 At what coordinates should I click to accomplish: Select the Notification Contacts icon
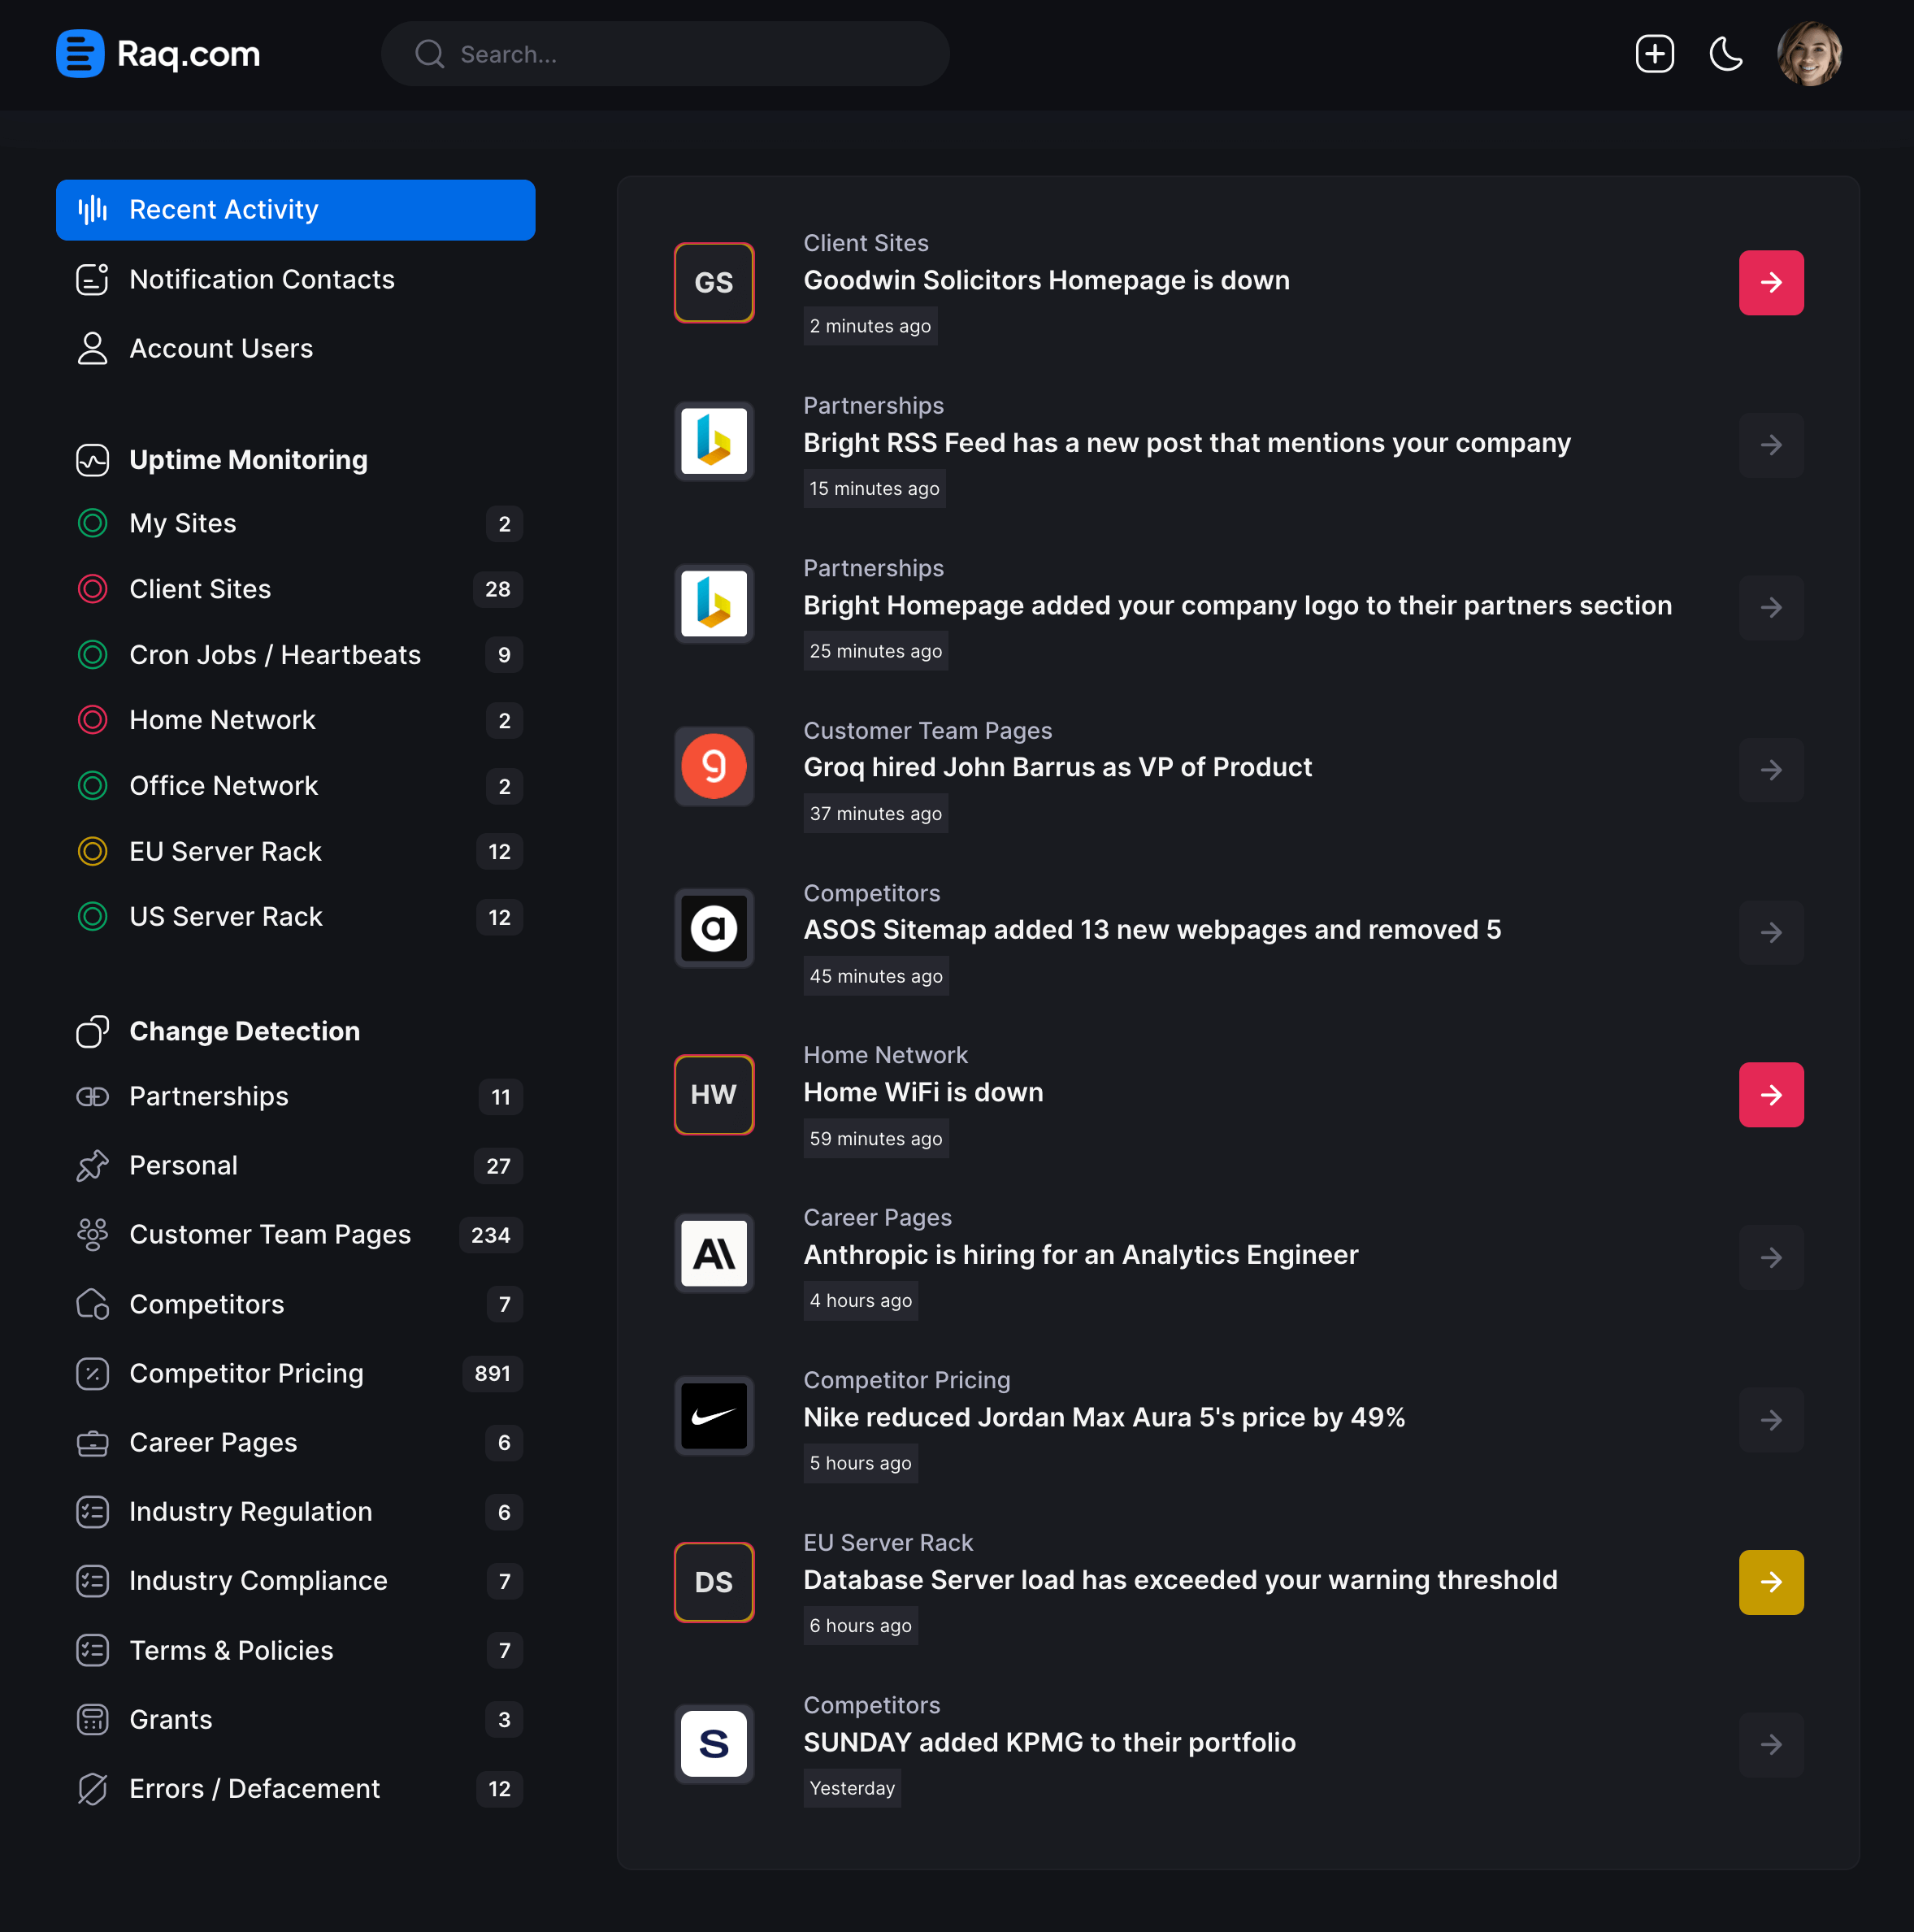click(x=92, y=279)
